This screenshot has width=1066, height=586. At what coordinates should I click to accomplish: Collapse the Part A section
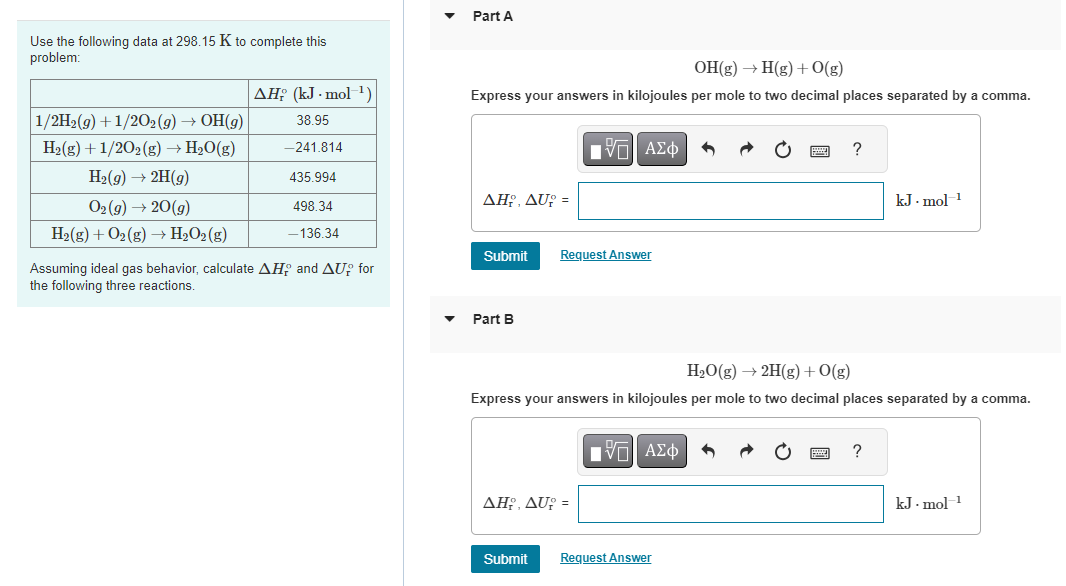pyautogui.click(x=449, y=16)
